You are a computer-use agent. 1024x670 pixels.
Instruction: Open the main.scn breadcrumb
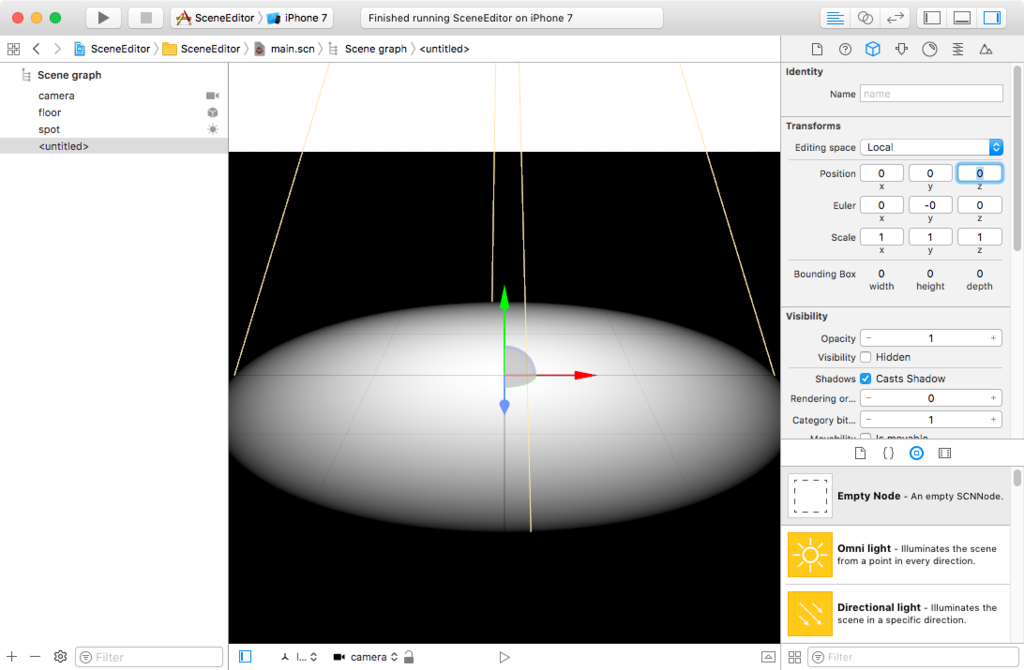click(285, 49)
